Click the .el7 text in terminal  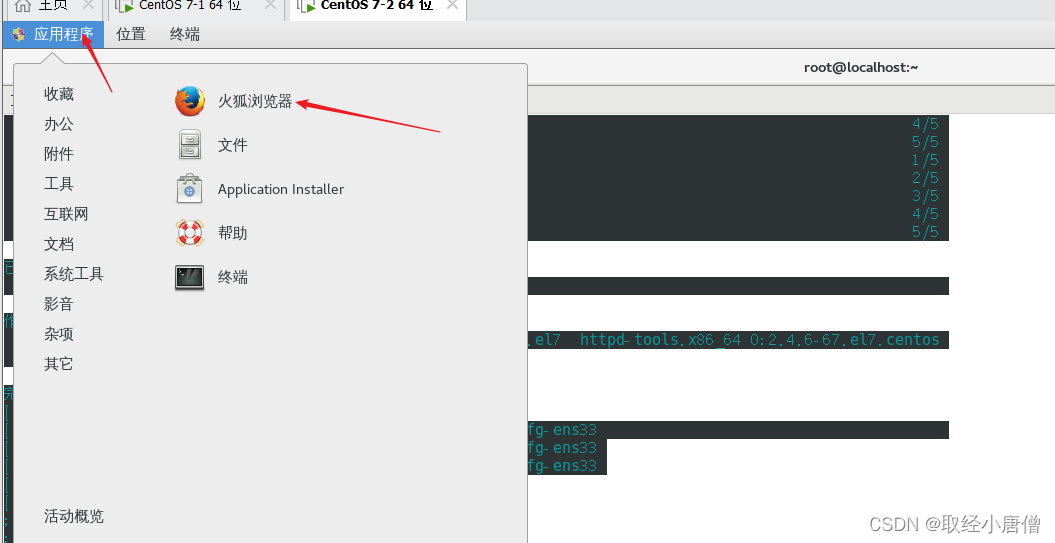544,340
